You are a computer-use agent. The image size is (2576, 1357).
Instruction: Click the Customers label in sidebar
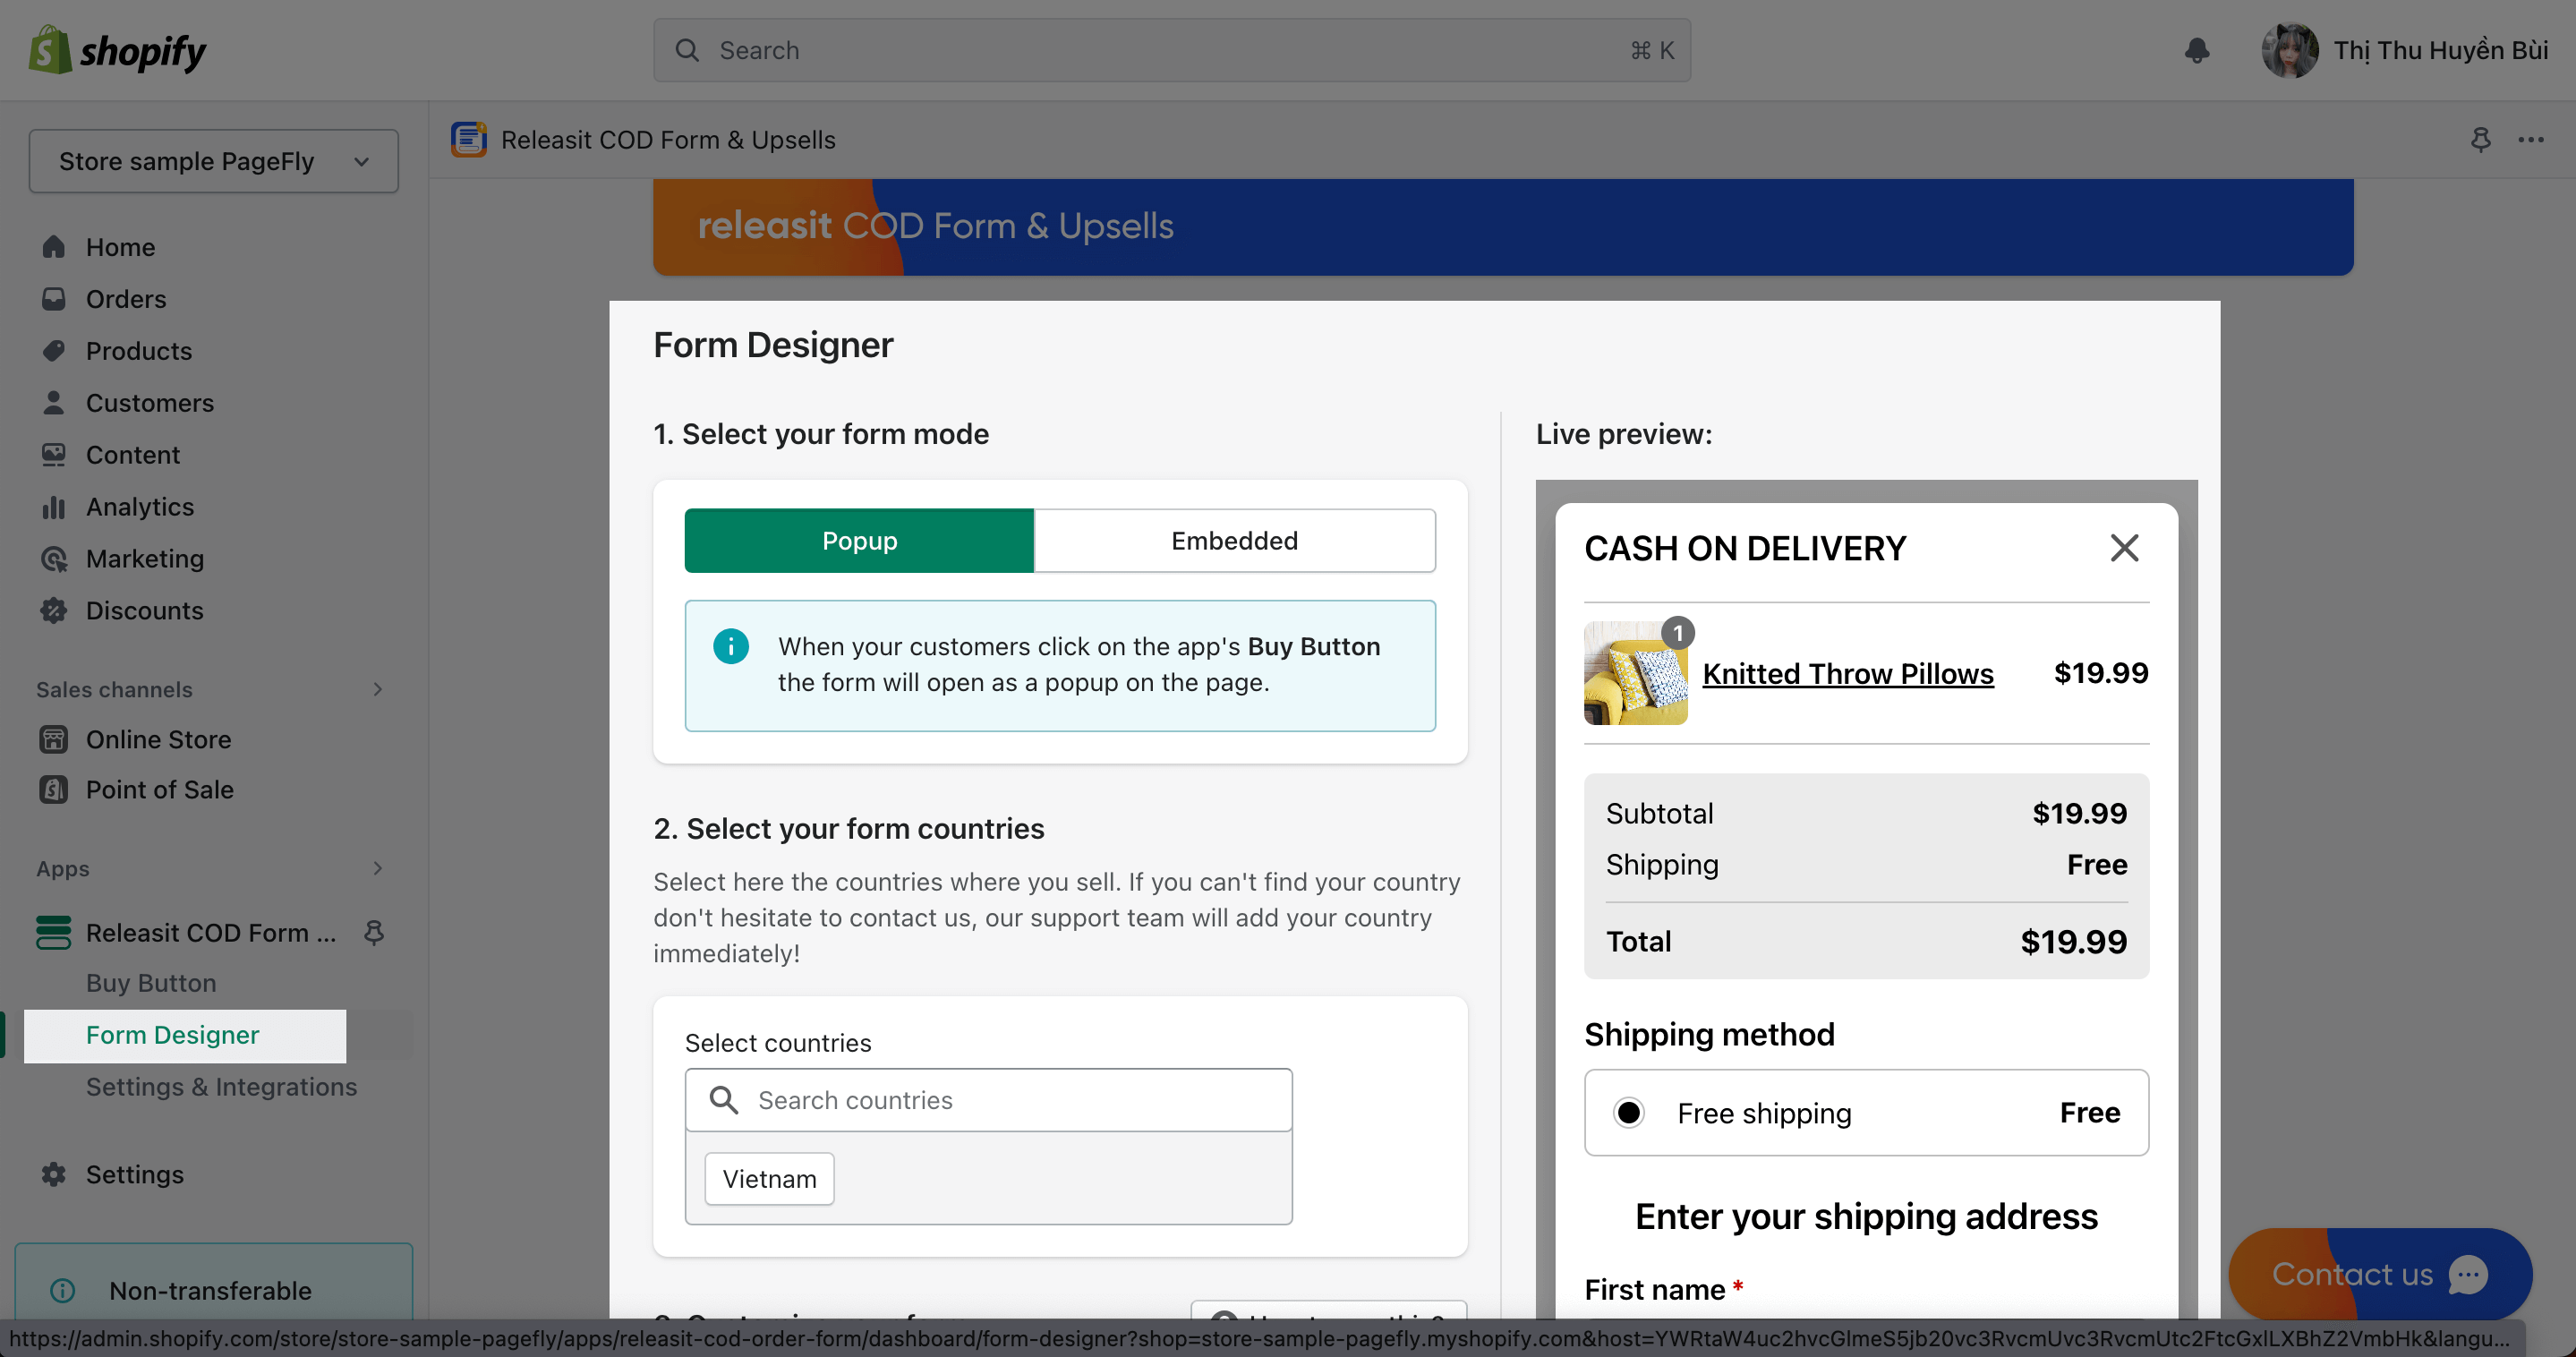pyautogui.click(x=150, y=403)
